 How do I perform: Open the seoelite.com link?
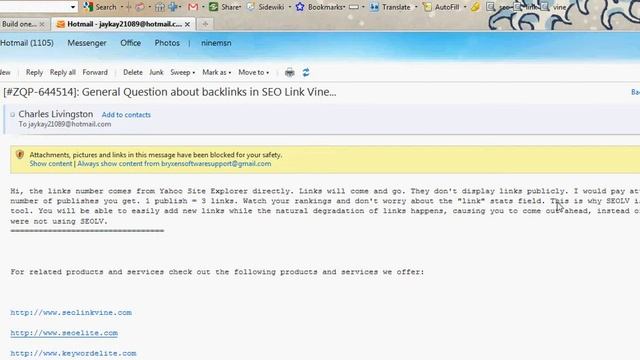pos(64,333)
